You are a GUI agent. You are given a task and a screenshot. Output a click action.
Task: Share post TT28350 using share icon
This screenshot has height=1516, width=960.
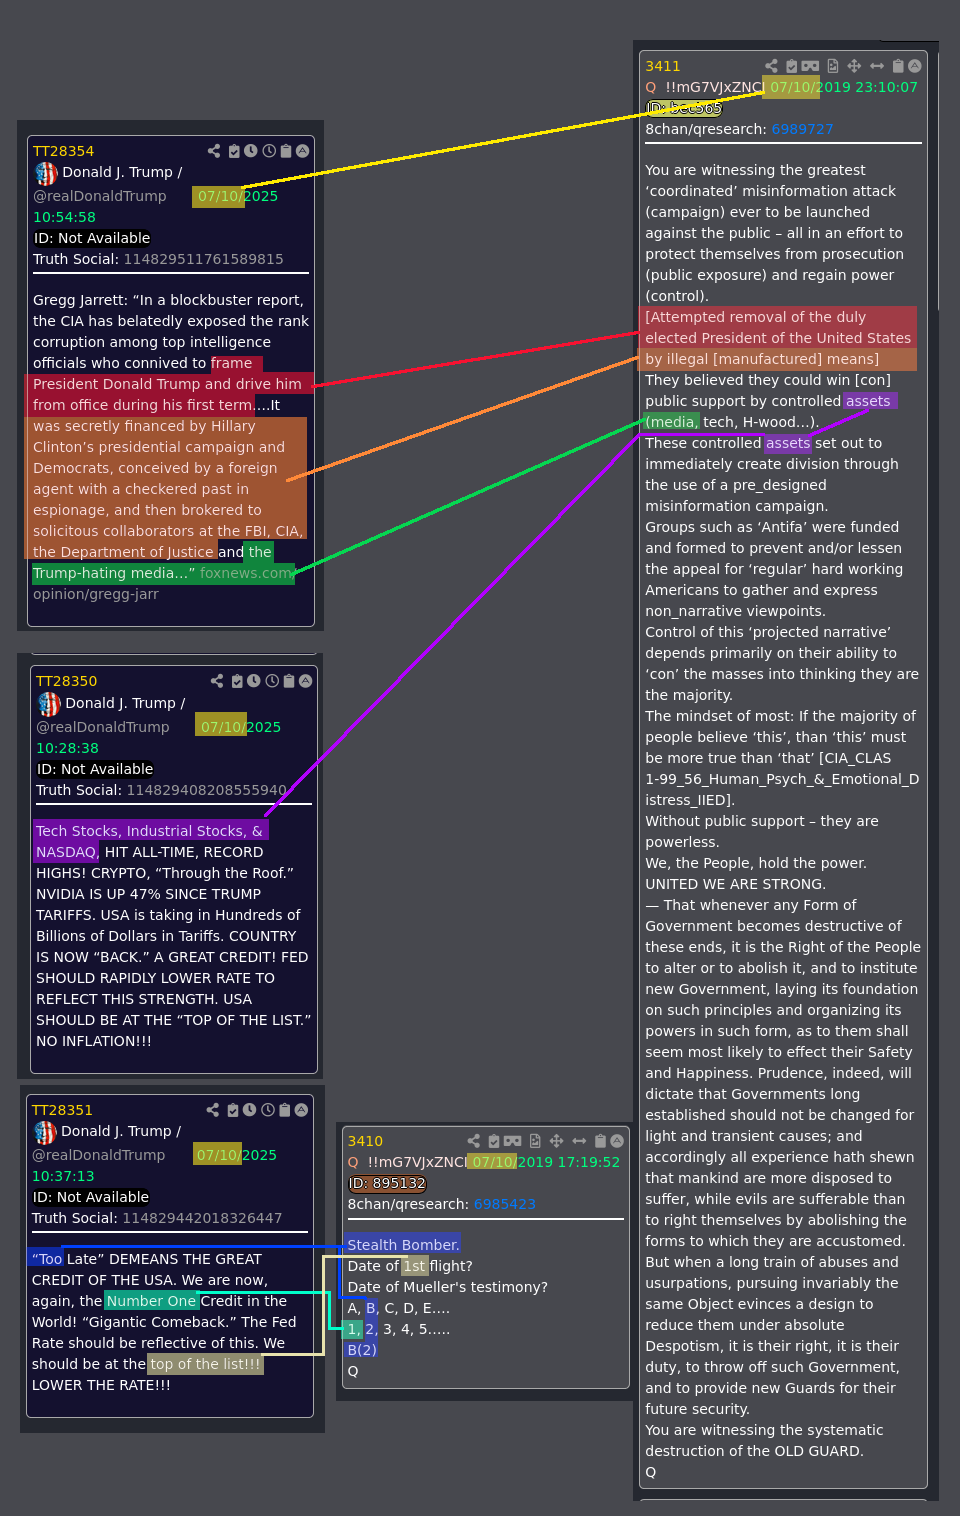(217, 681)
